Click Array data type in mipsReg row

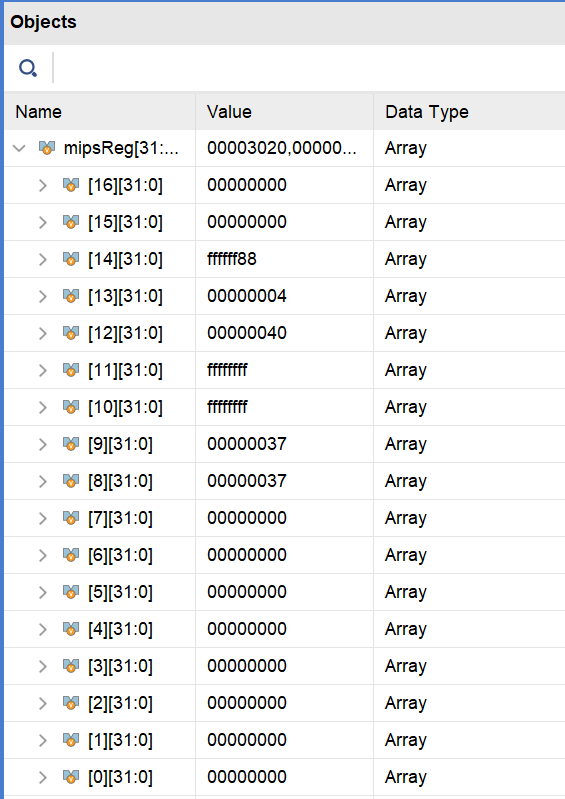(406, 148)
